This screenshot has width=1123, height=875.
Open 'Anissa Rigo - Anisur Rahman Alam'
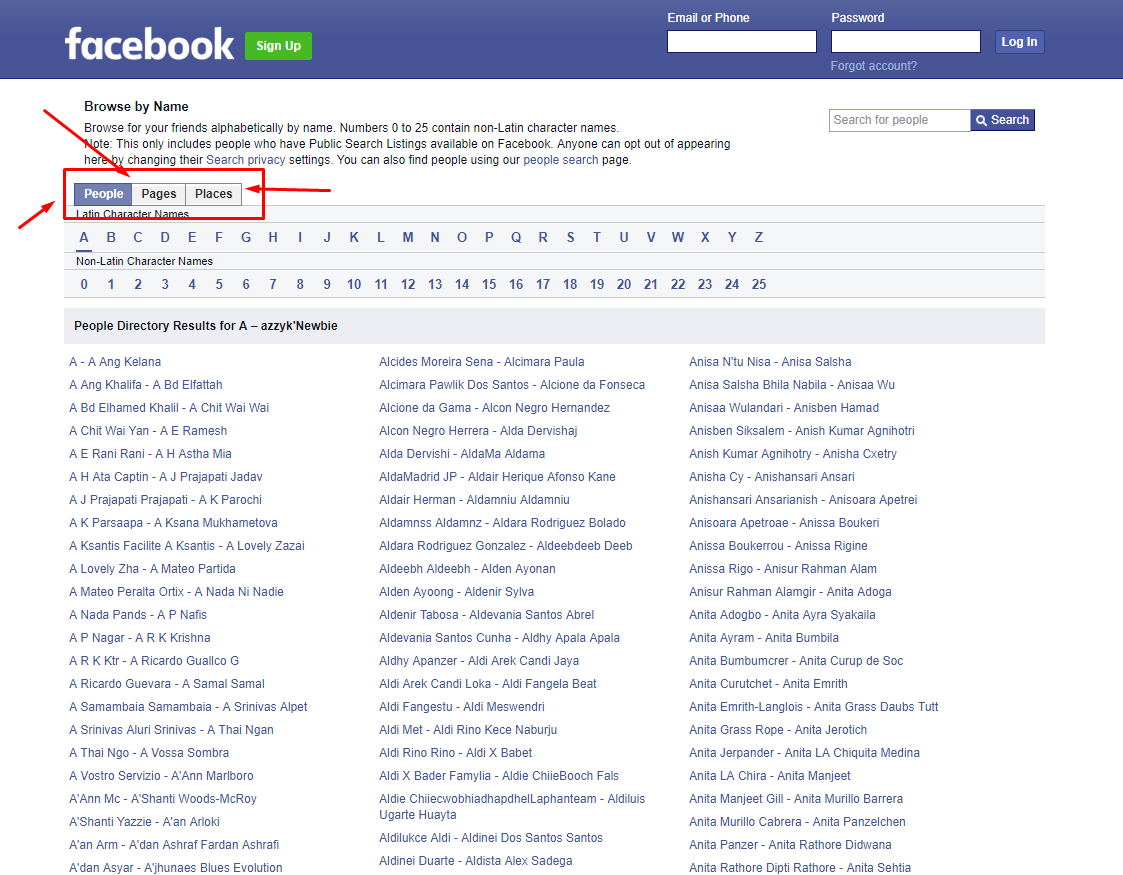pos(783,569)
